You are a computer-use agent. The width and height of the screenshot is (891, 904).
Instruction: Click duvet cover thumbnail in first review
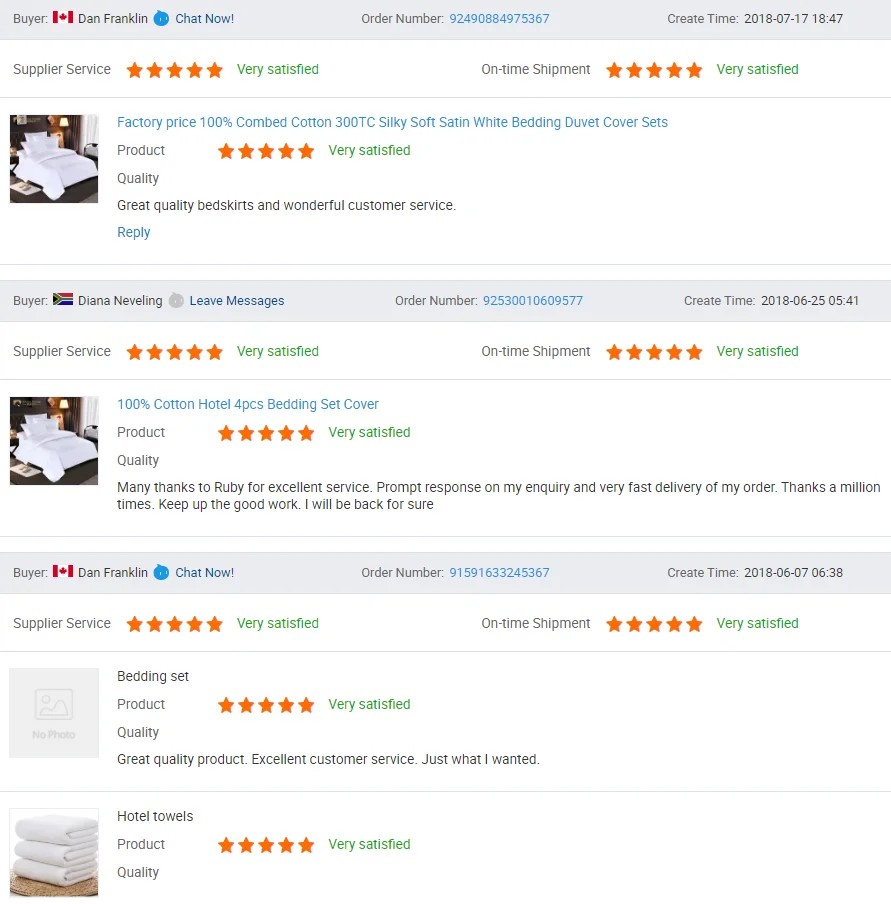pyautogui.click(x=54, y=159)
